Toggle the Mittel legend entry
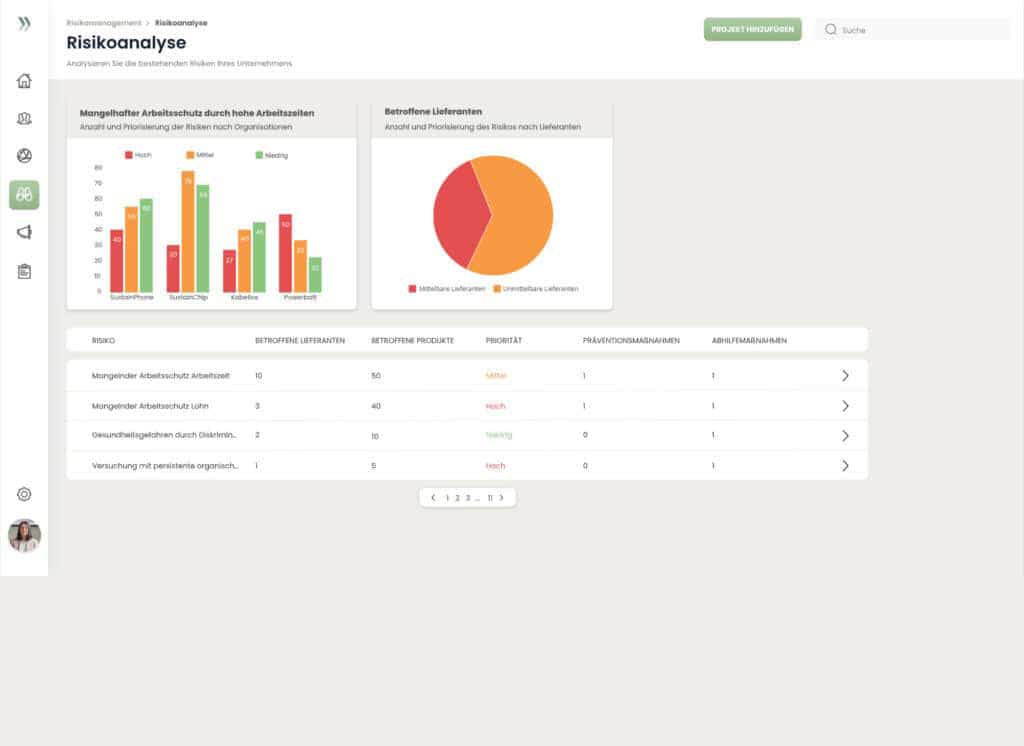Viewport: 1024px width, 746px height. point(200,155)
